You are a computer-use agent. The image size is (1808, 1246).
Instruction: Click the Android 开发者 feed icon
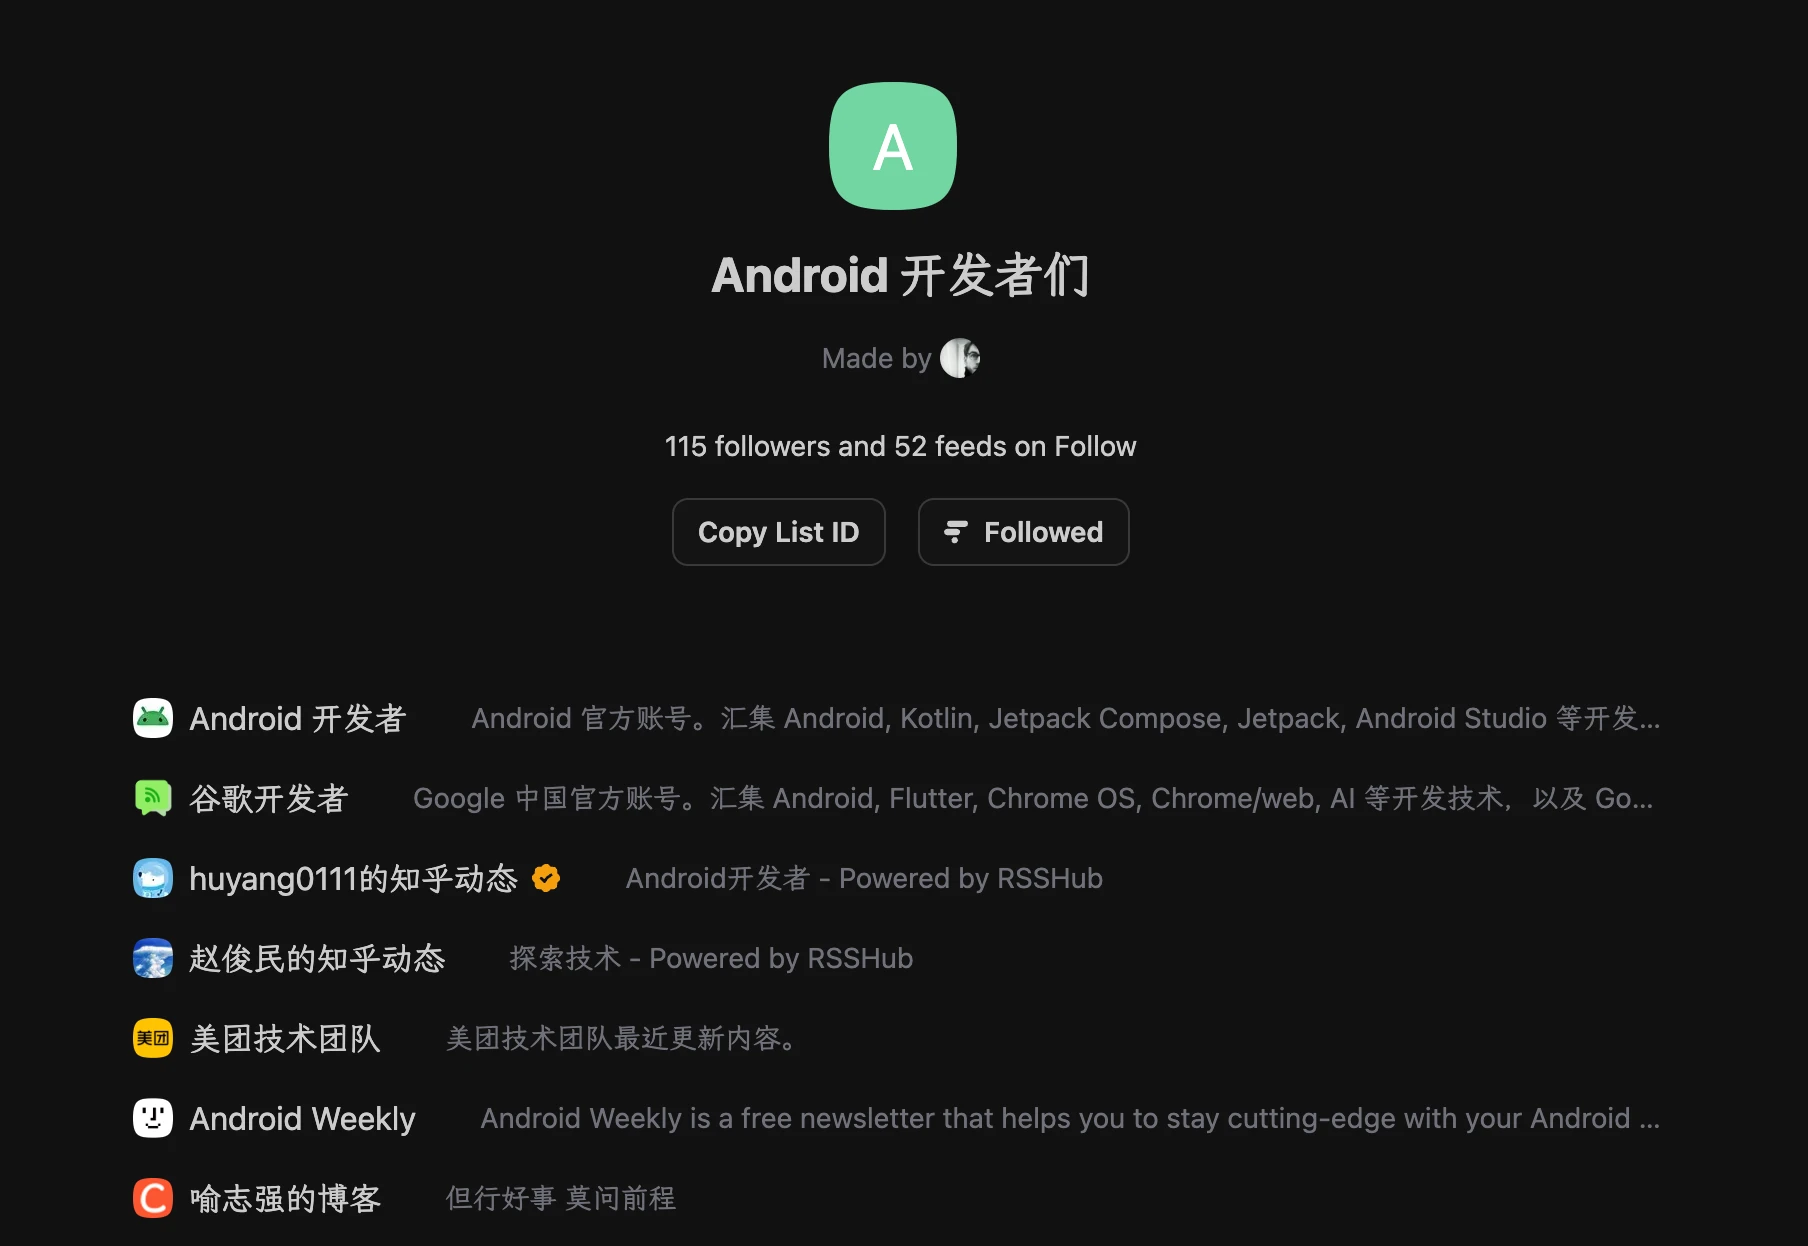pyautogui.click(x=153, y=718)
